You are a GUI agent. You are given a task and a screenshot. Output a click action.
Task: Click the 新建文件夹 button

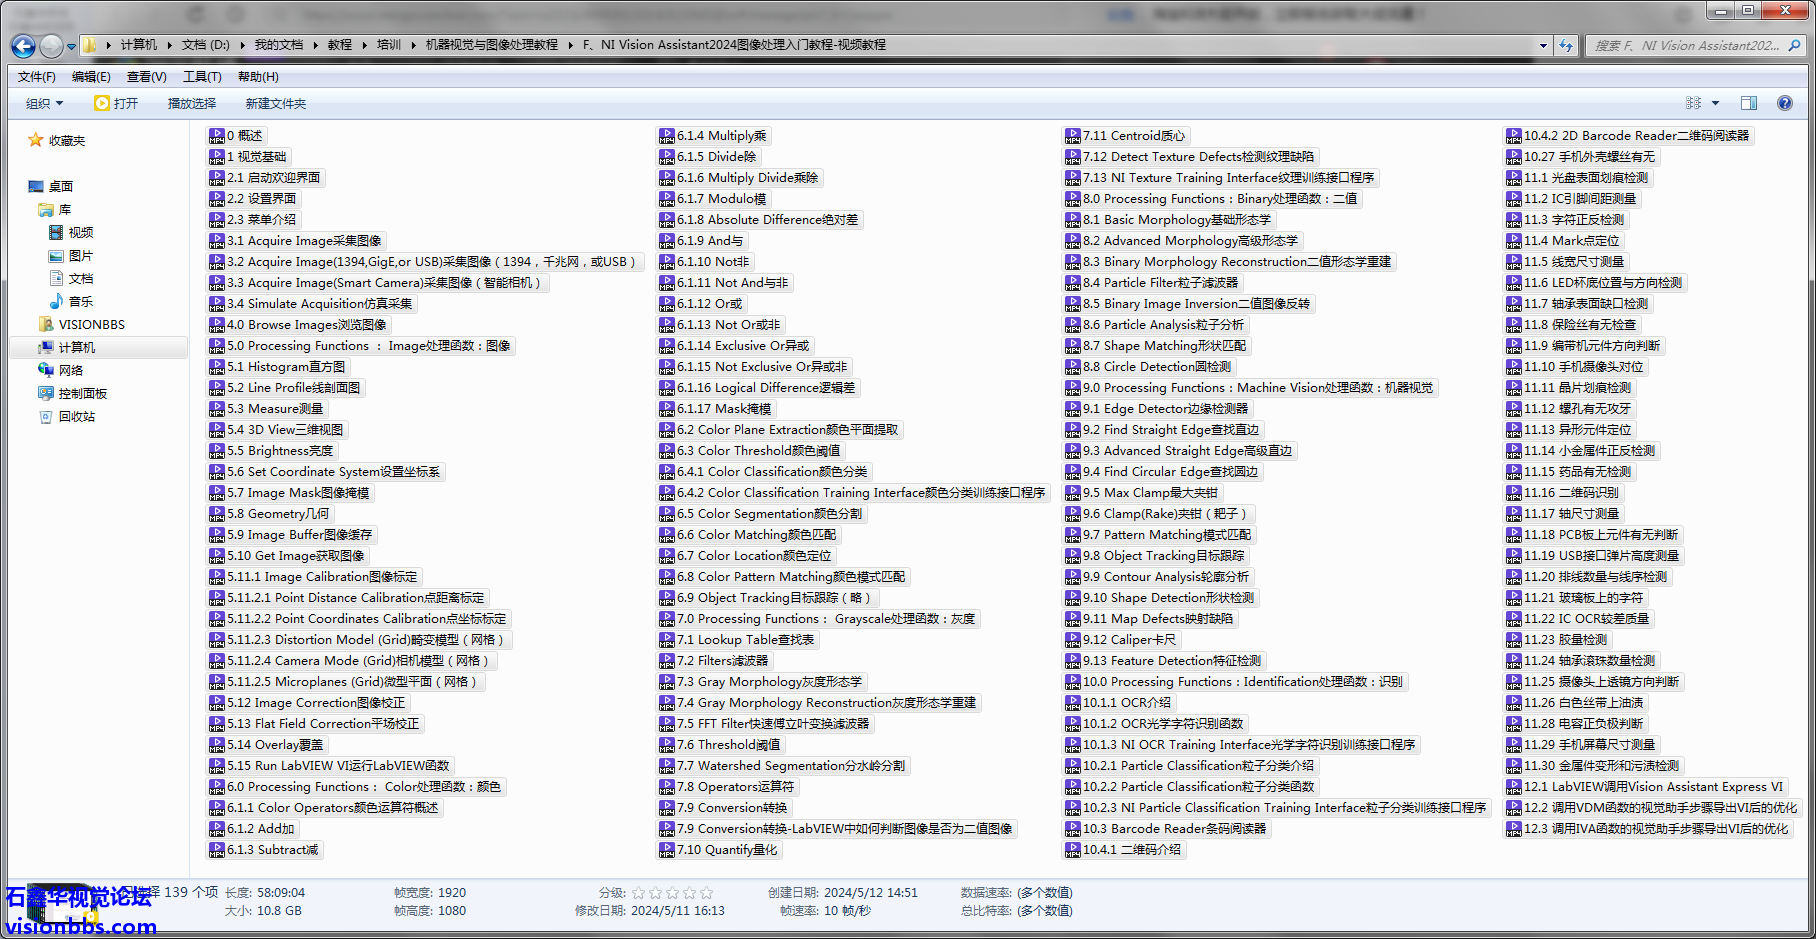[276, 104]
